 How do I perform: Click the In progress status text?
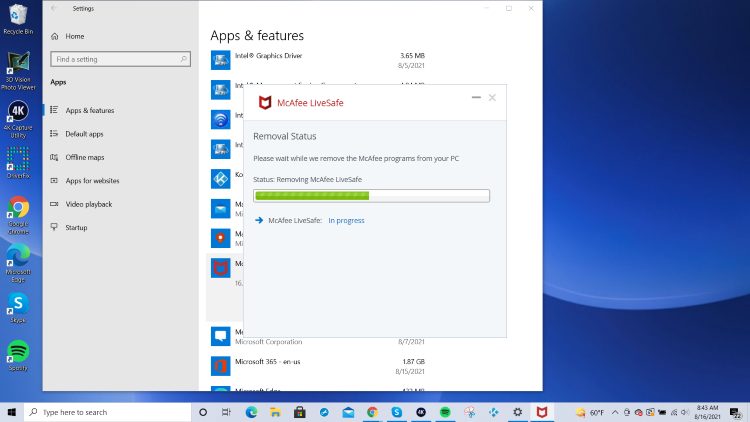tap(346, 221)
